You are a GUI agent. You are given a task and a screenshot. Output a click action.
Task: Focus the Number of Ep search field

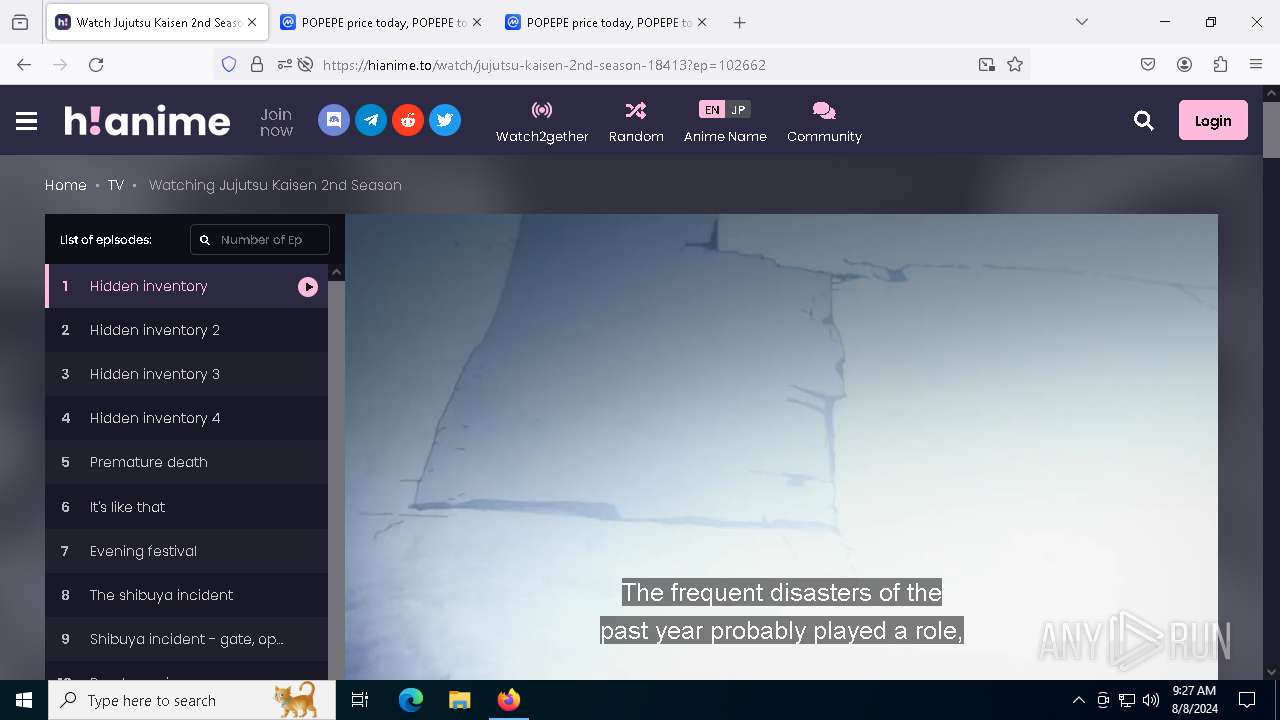[x=260, y=240]
